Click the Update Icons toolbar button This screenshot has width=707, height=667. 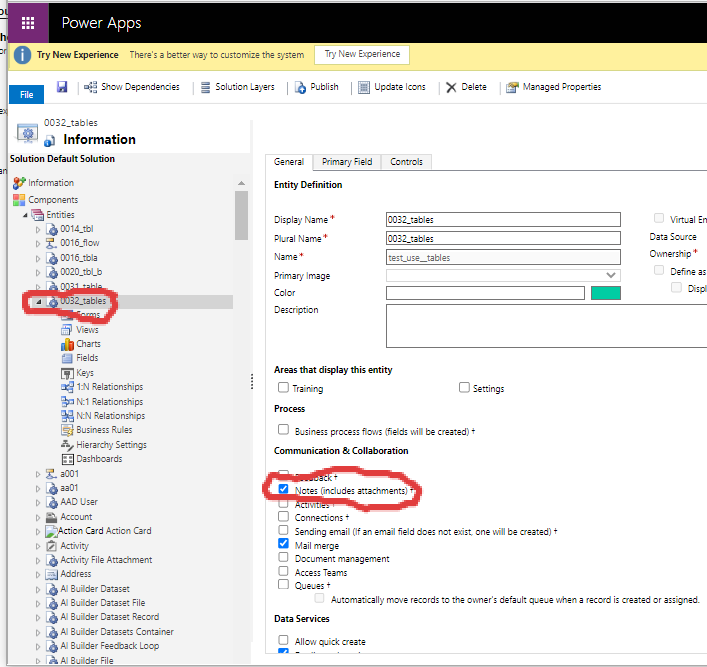point(364,87)
